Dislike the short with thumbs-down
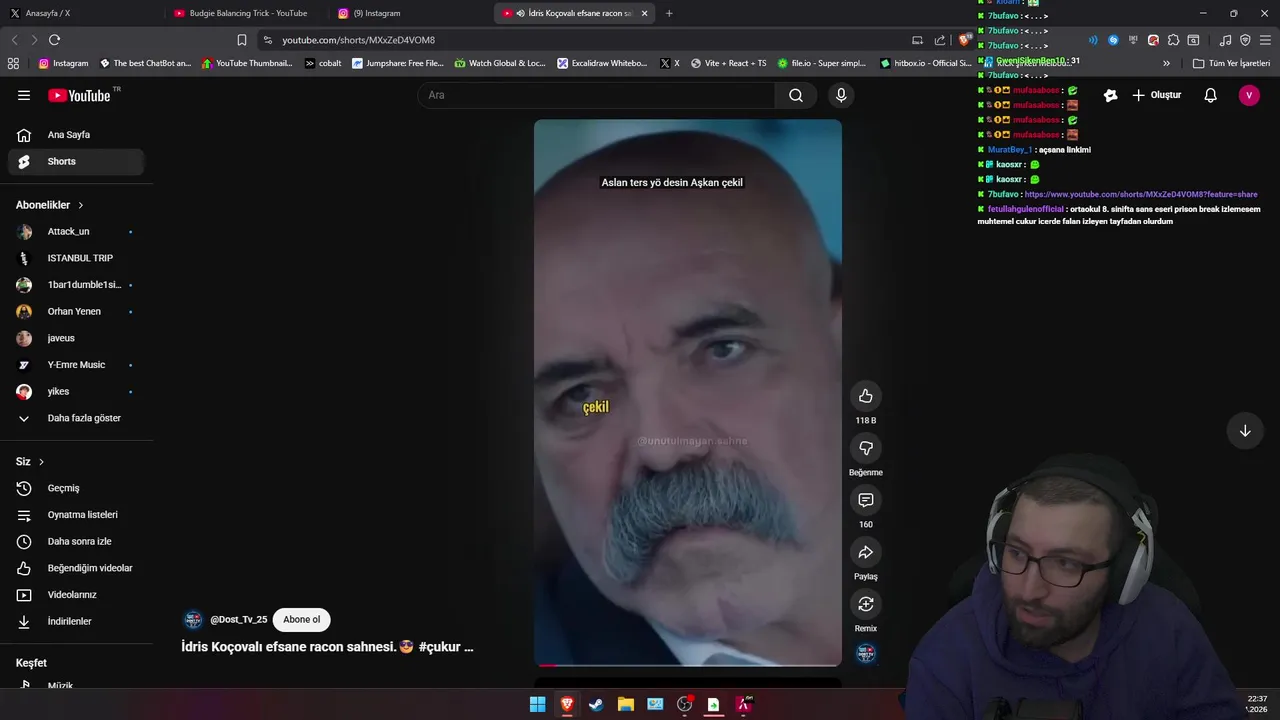The image size is (1280, 720). tap(866, 448)
